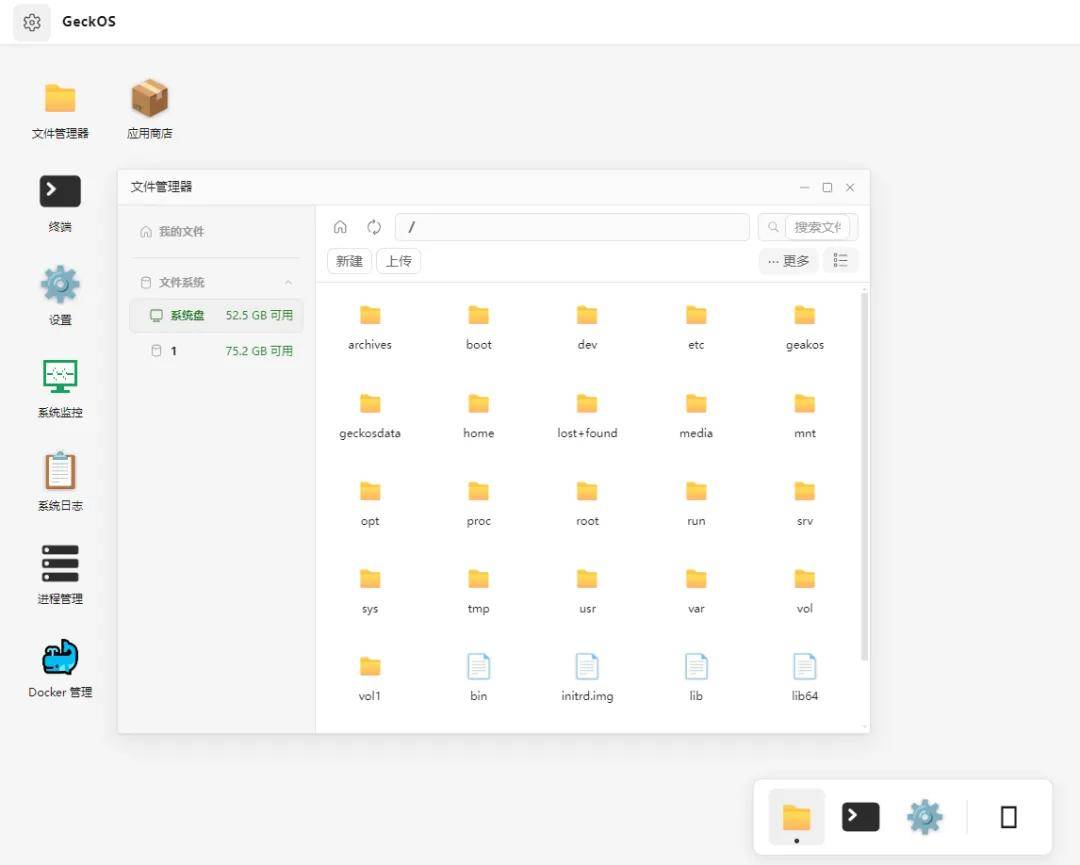Viewport: 1080px width, 865px height.
Task: Click the 上传 upload button
Action: coord(398,261)
